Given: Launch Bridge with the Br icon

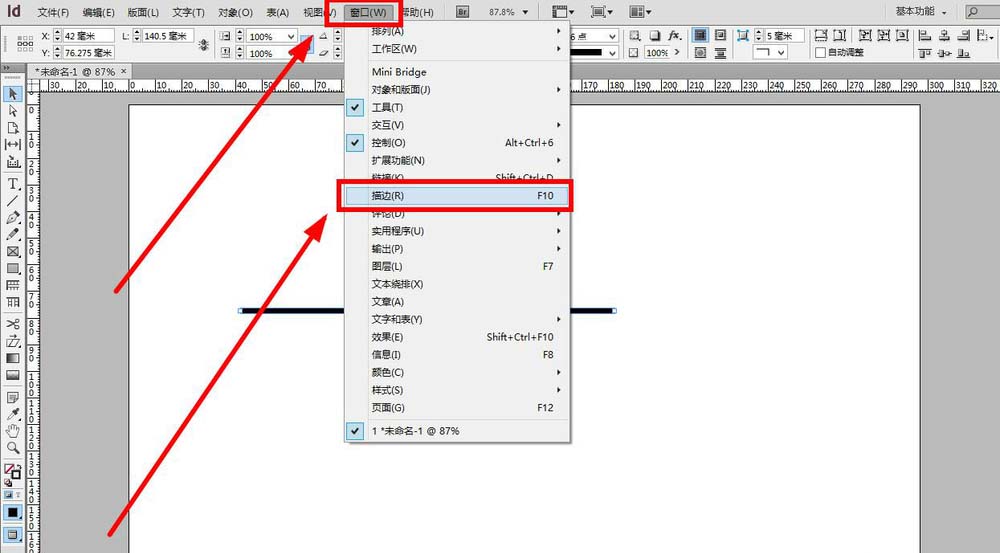Looking at the screenshot, I should pos(462,12).
